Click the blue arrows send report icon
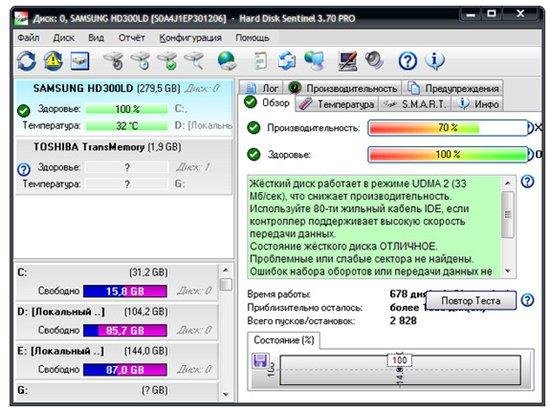 tap(287, 61)
